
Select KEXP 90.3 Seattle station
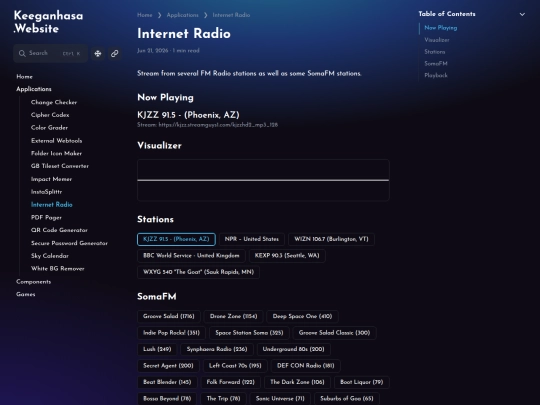pos(287,256)
